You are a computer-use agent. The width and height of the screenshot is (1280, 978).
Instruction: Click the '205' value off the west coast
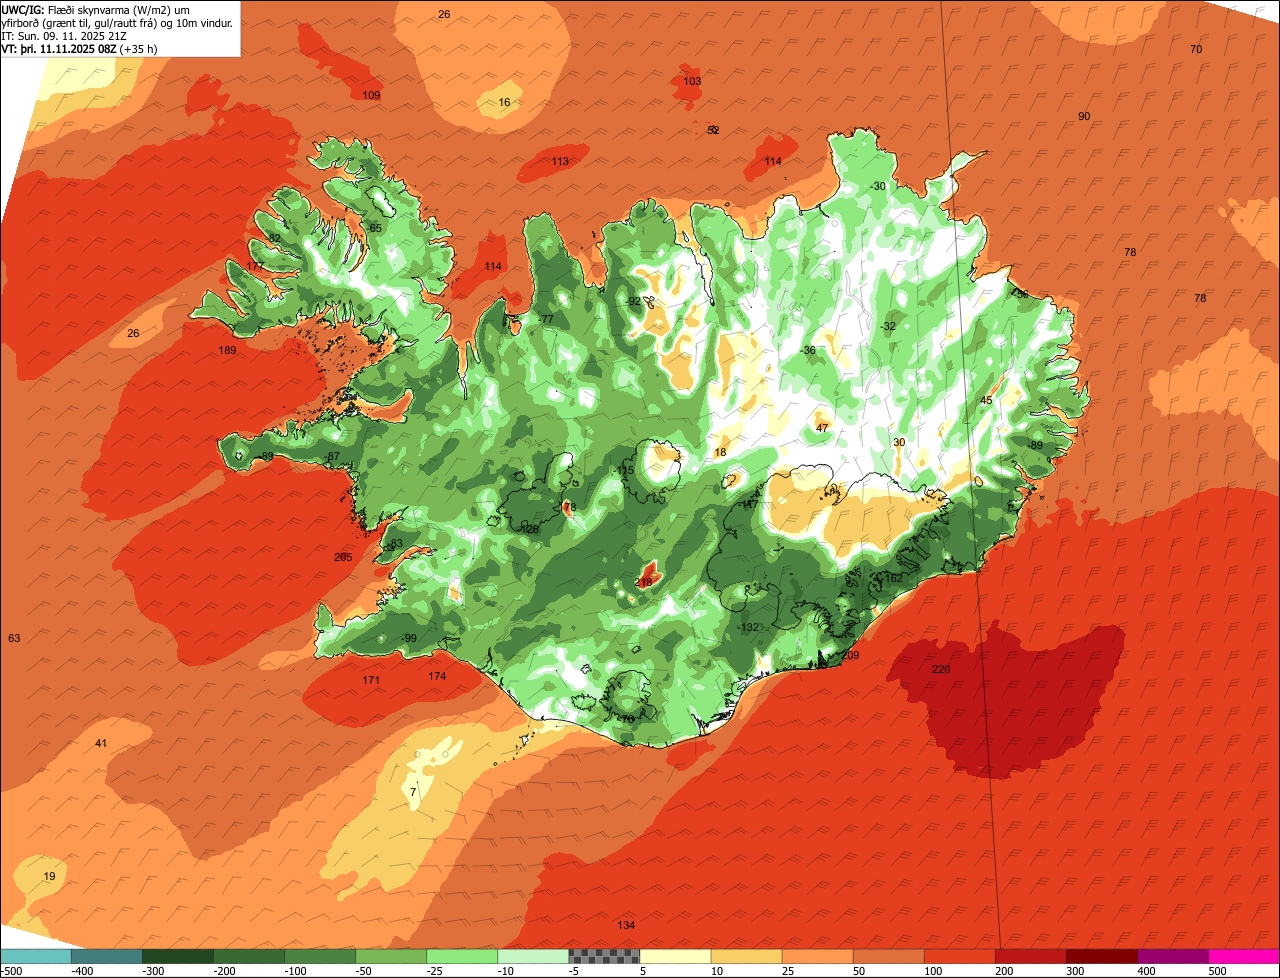pyautogui.click(x=343, y=558)
